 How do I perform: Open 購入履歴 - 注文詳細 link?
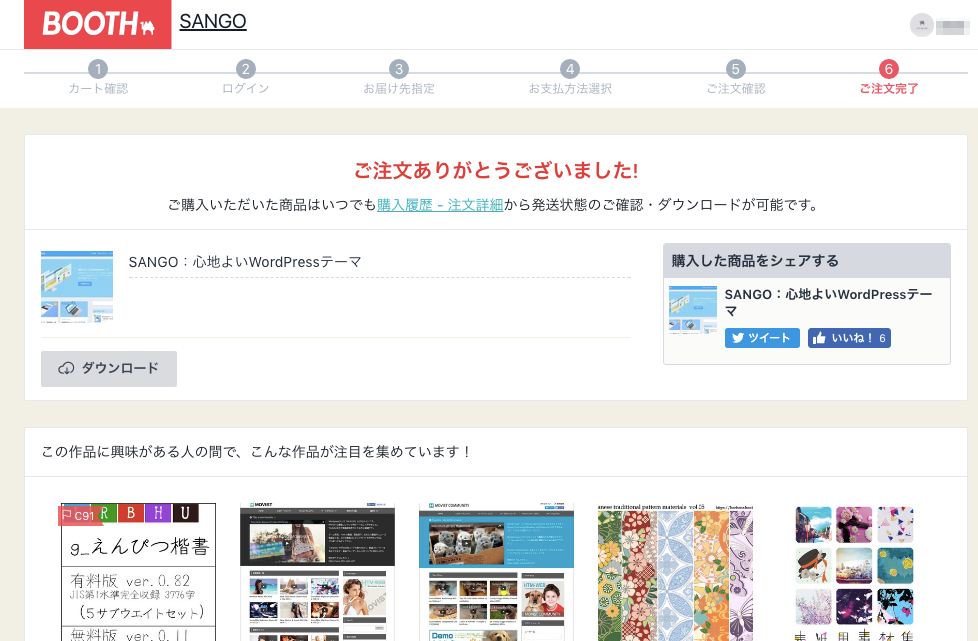point(440,205)
